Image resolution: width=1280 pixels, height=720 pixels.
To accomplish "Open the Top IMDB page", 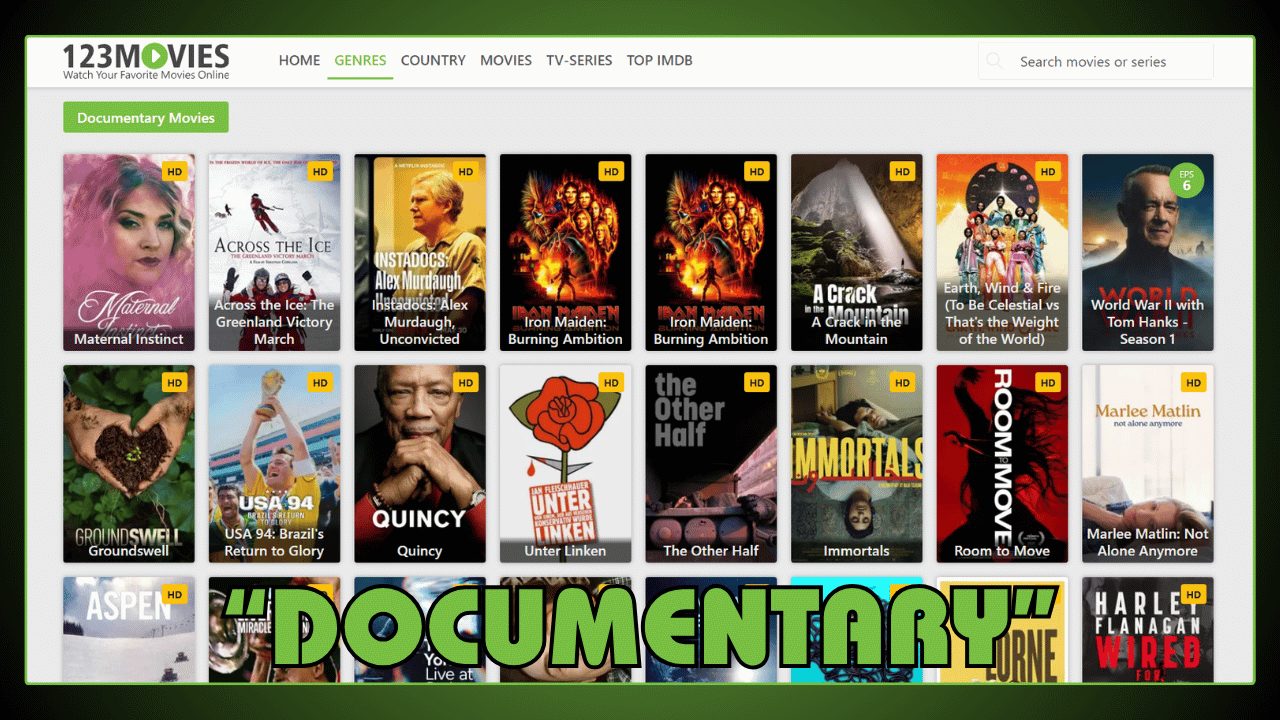I will pyautogui.click(x=660, y=60).
